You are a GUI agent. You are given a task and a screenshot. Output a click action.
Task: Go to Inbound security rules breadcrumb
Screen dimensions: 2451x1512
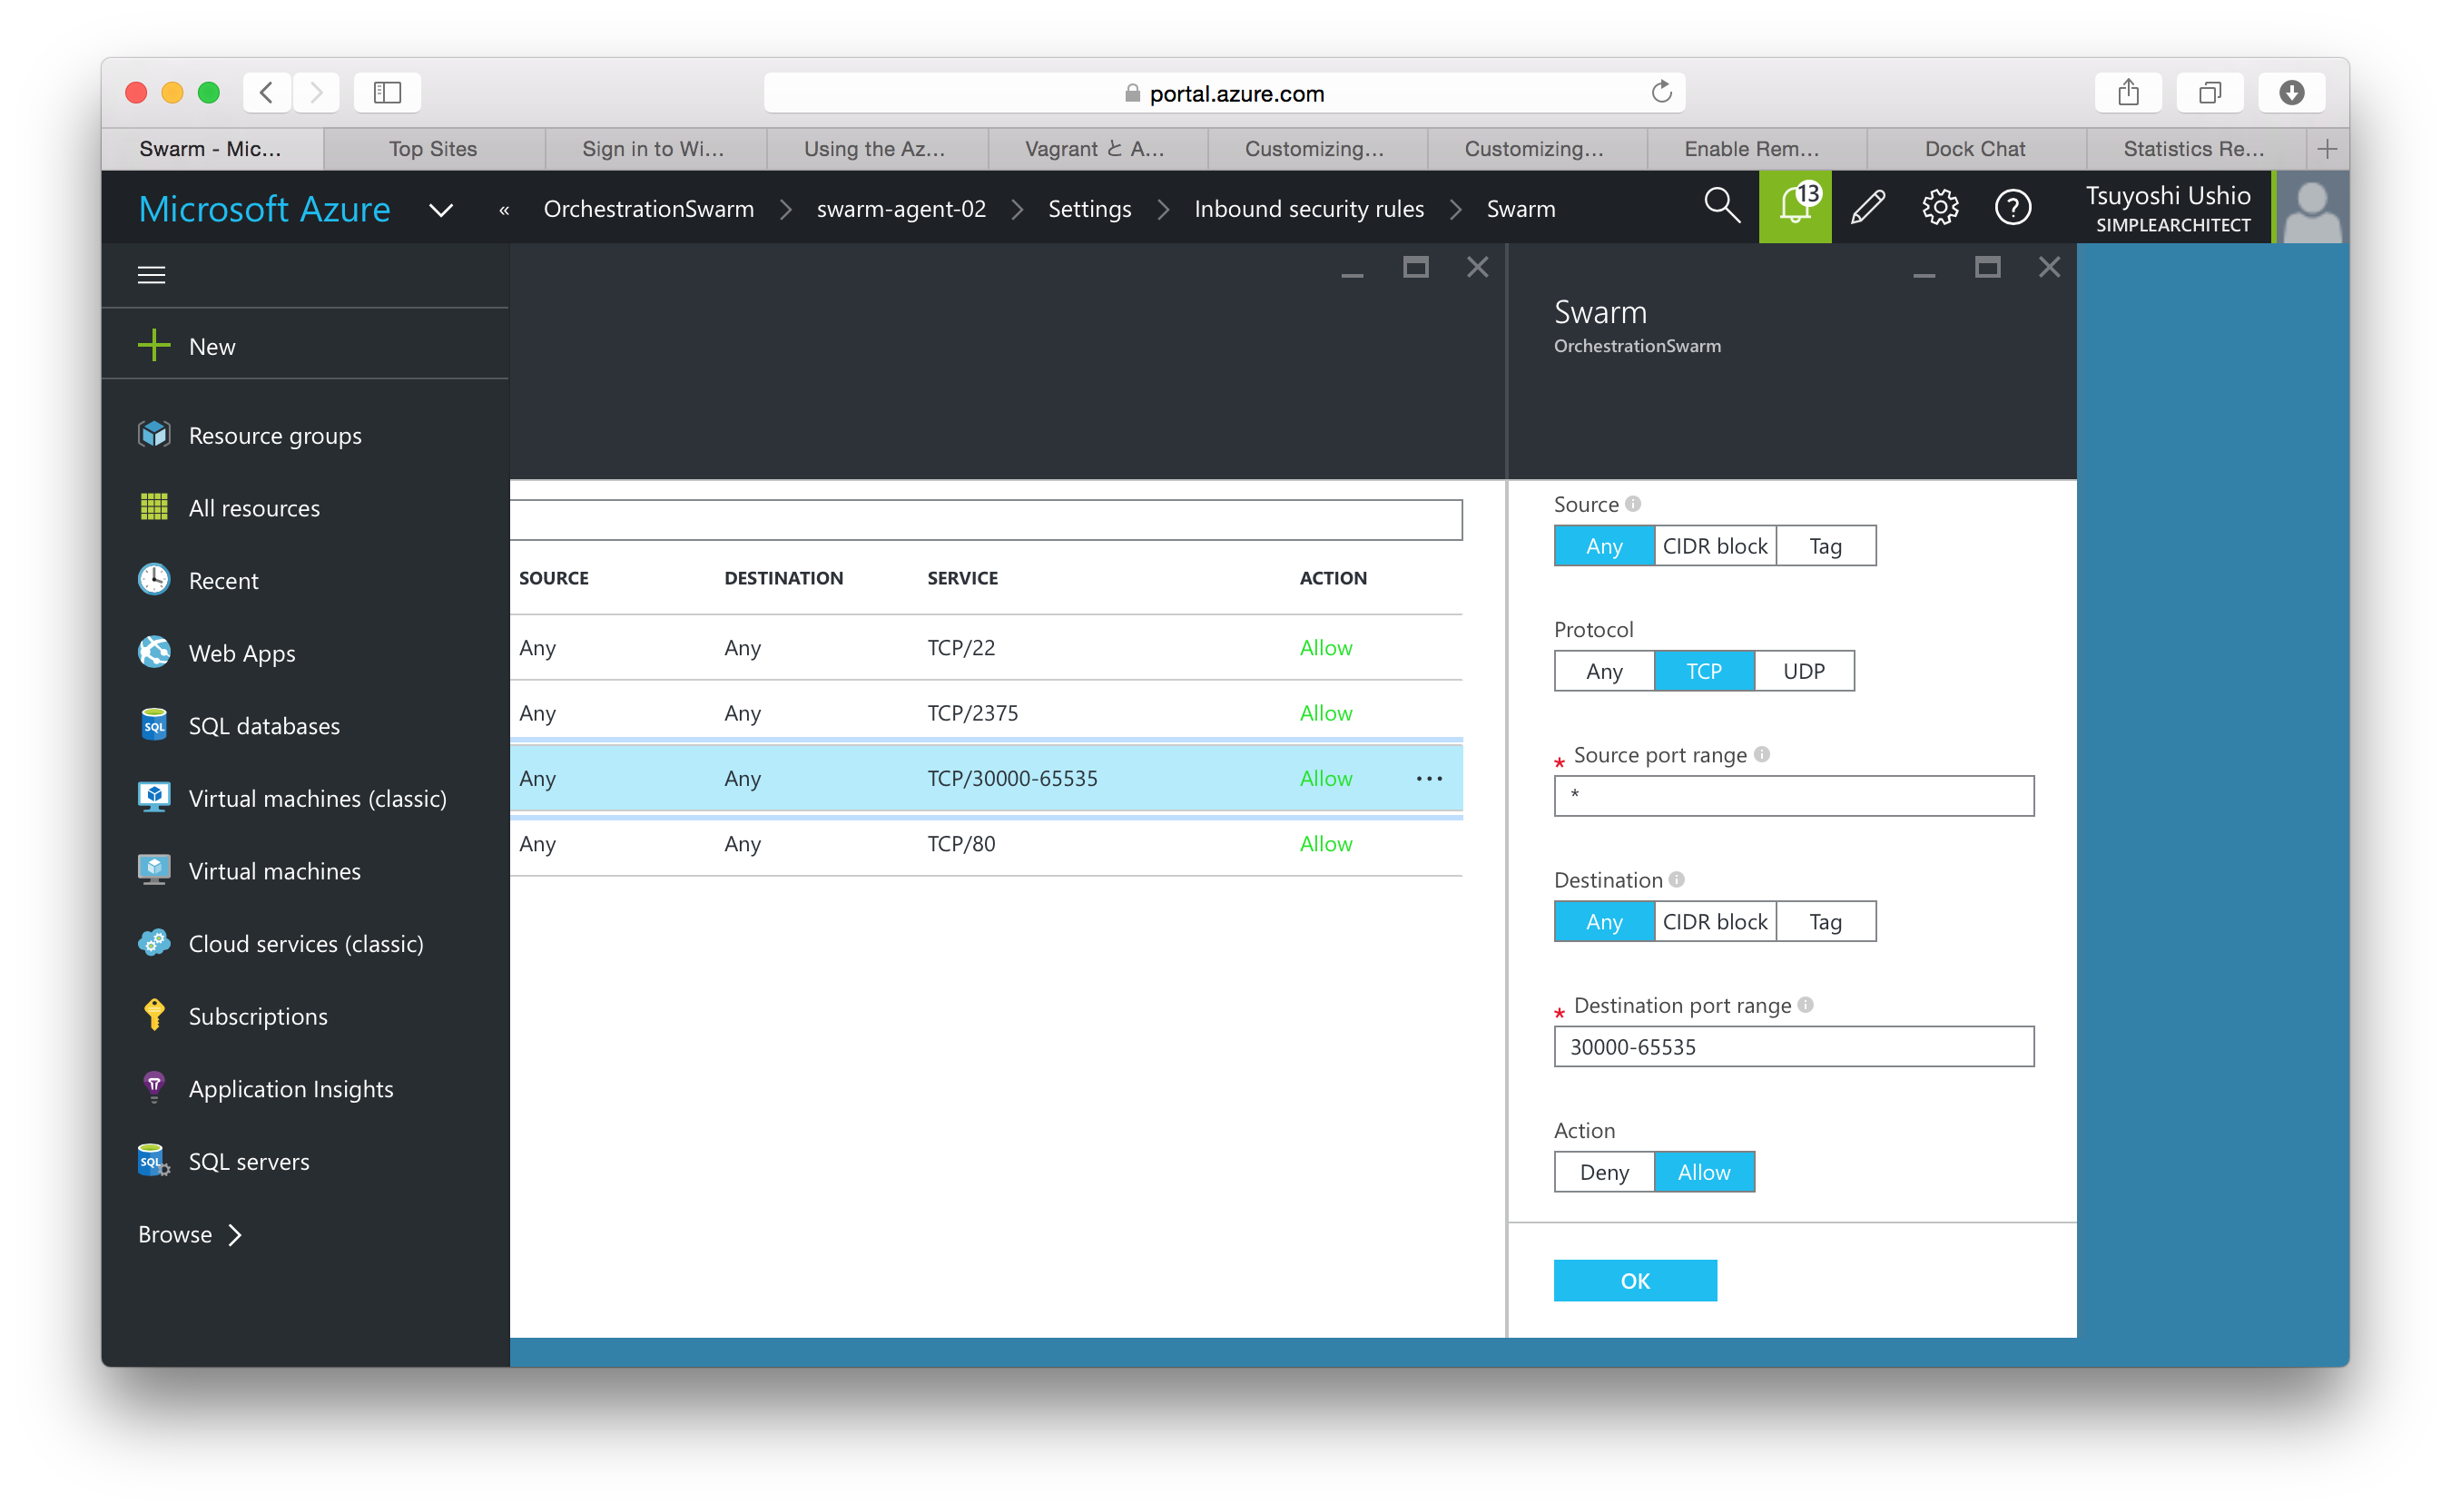point(1309,209)
